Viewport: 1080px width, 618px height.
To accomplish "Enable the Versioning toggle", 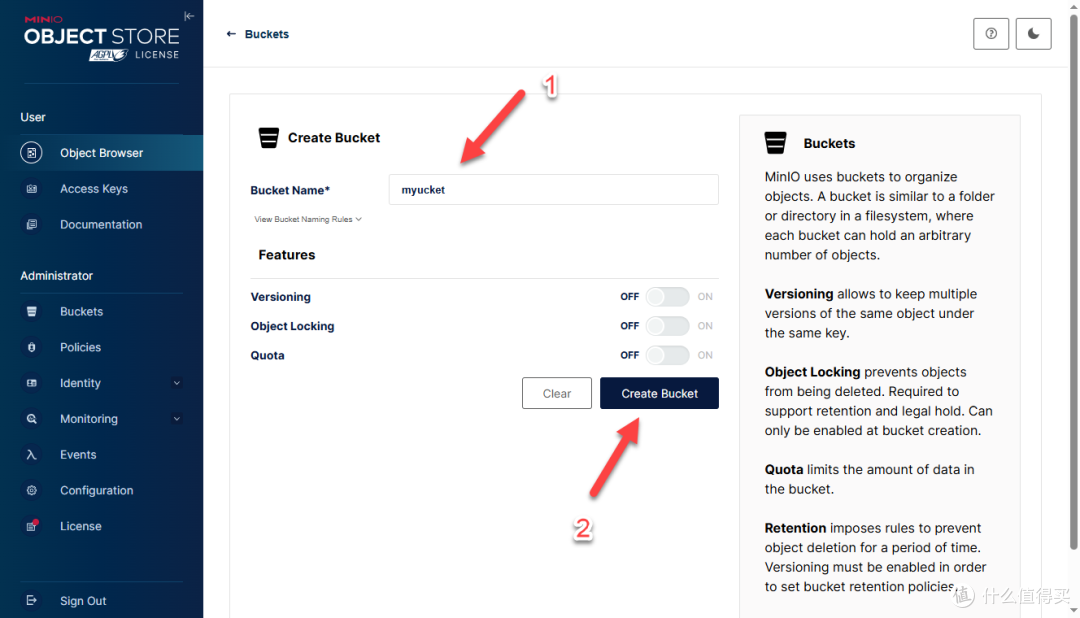I will (667, 296).
